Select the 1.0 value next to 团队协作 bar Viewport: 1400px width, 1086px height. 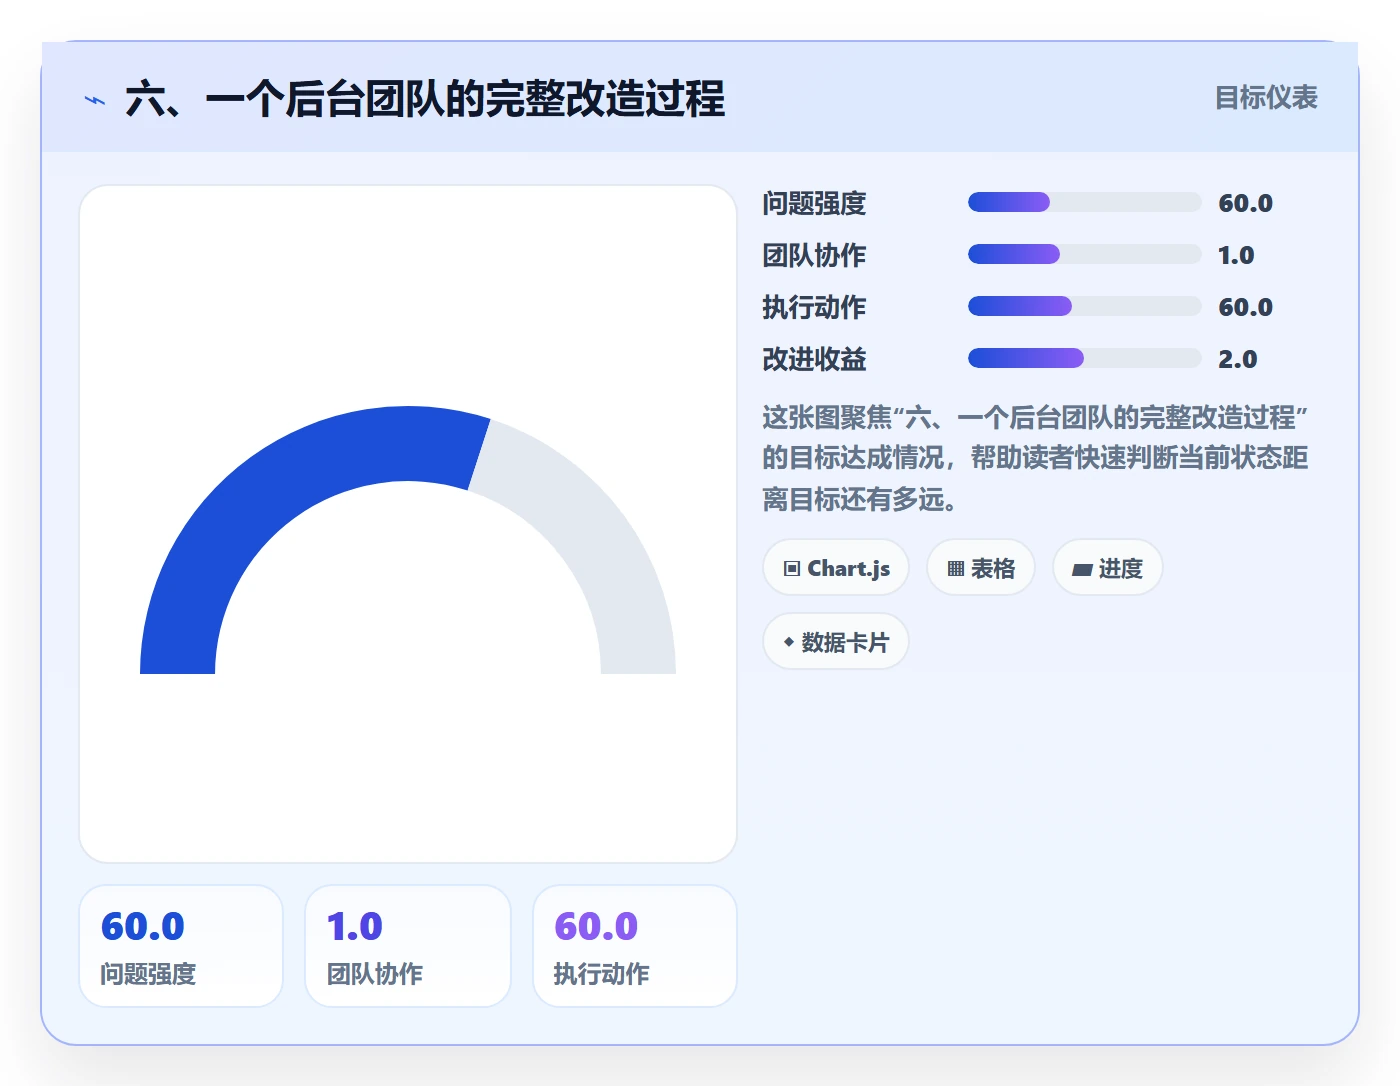[1236, 255]
